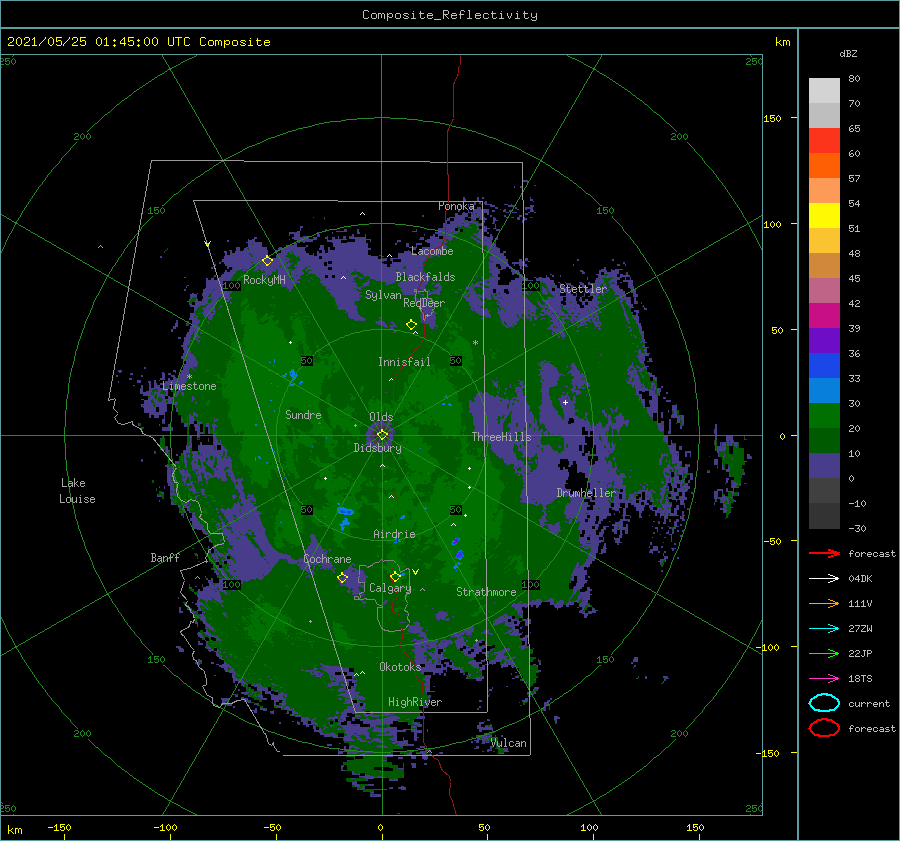Pick the bright yellow swatch in dBZ legend
Screen dimensions: 900x841
824,216
